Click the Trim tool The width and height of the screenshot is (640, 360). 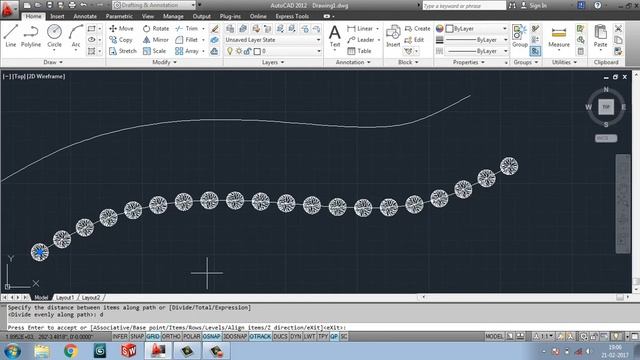pyautogui.click(x=187, y=29)
